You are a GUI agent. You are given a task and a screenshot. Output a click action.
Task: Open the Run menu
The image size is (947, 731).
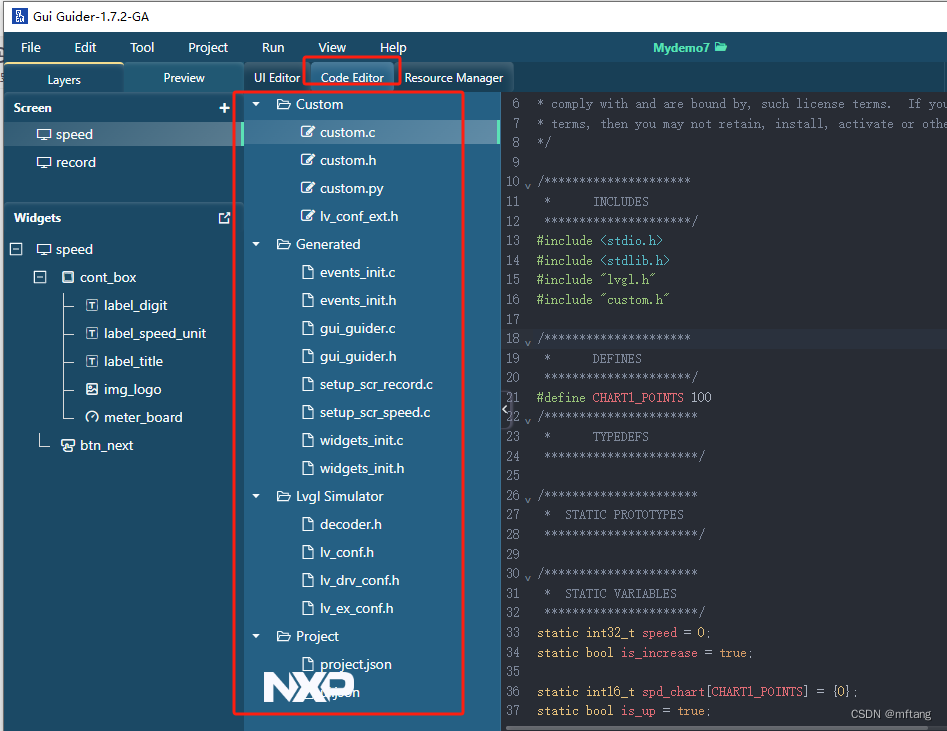tap(272, 47)
